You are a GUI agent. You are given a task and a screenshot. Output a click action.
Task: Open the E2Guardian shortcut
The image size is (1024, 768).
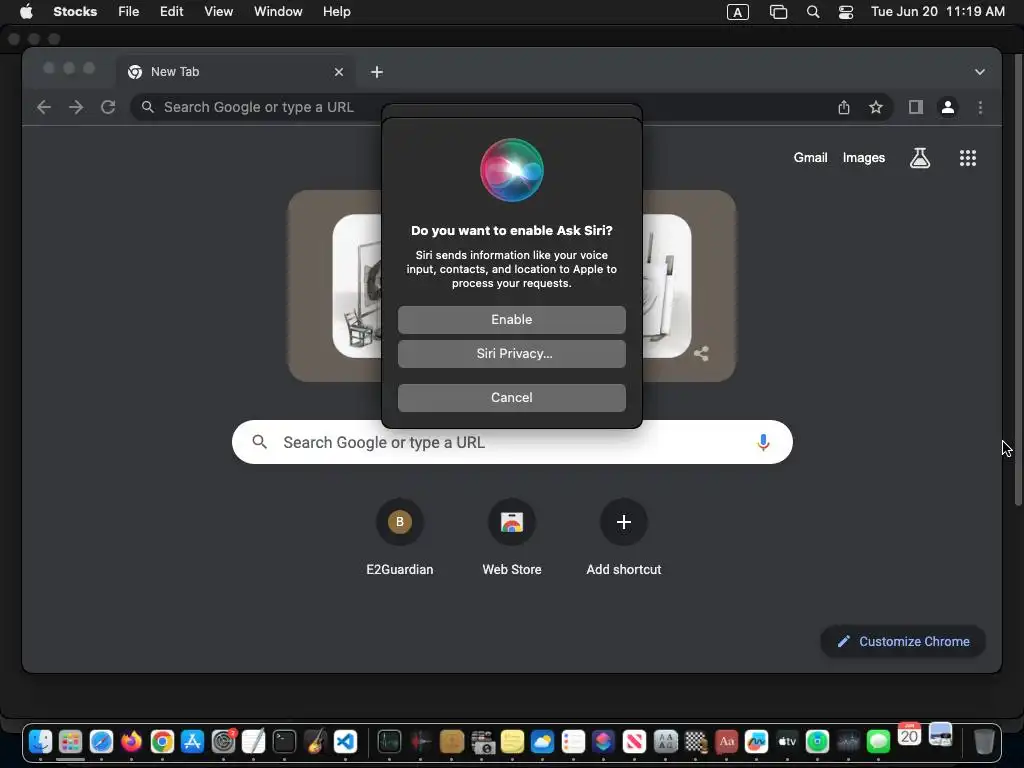(400, 537)
